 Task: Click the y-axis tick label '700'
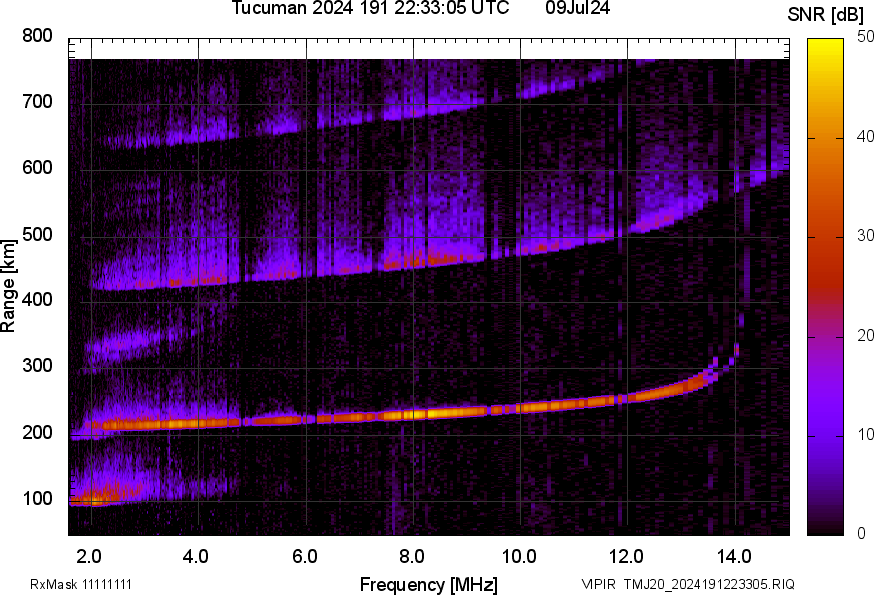pyautogui.click(x=37, y=102)
